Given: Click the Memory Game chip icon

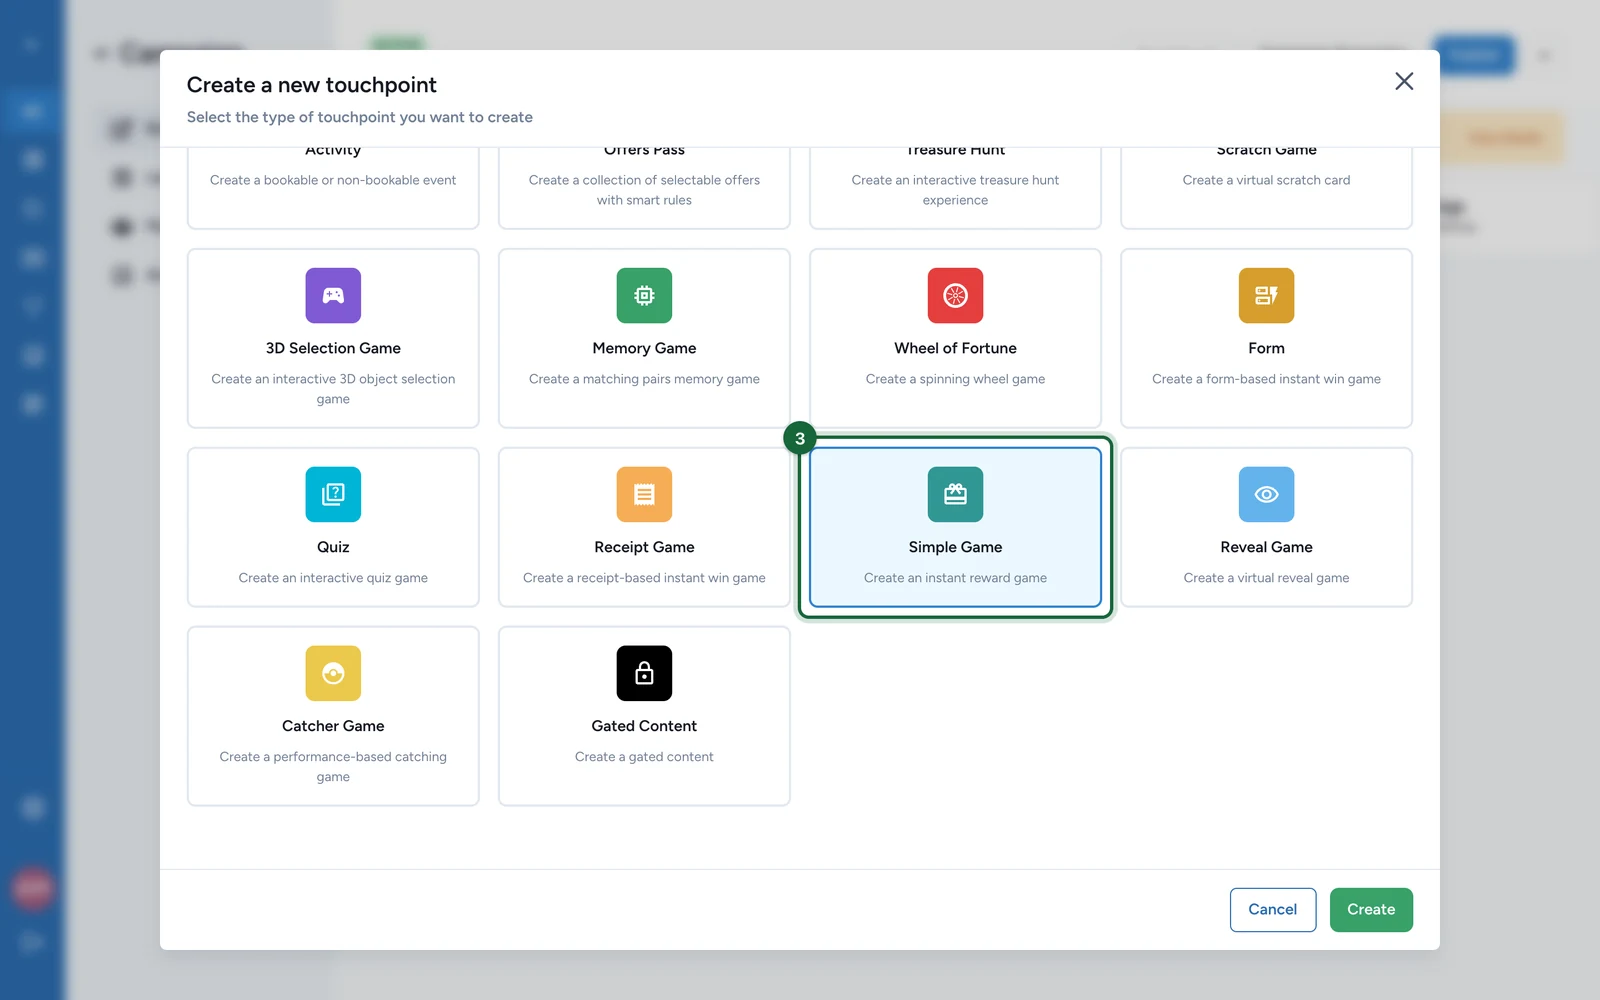Looking at the screenshot, I should click(x=644, y=295).
